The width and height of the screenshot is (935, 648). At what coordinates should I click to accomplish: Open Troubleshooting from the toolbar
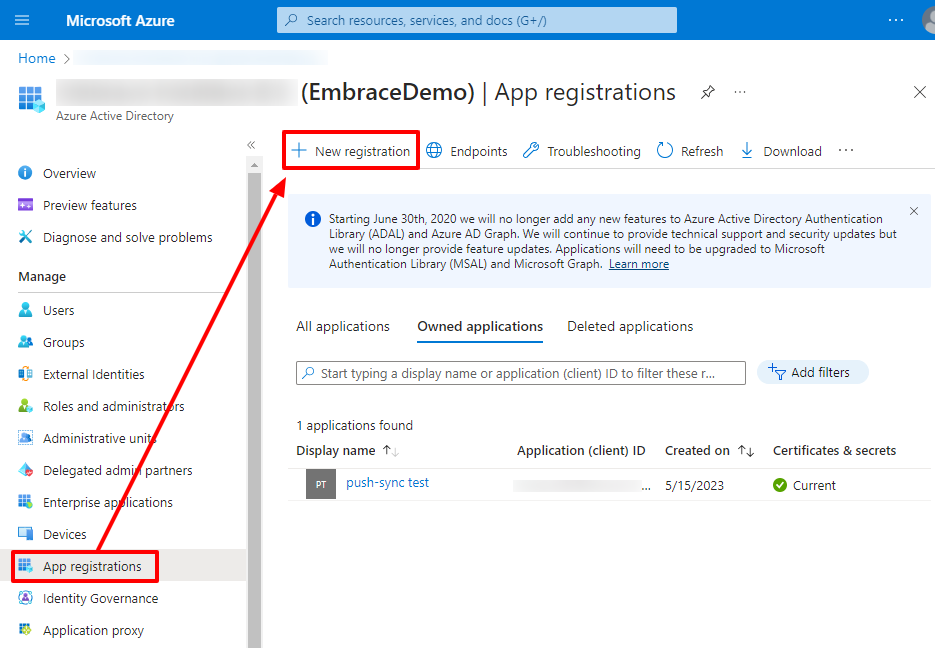click(x=581, y=151)
